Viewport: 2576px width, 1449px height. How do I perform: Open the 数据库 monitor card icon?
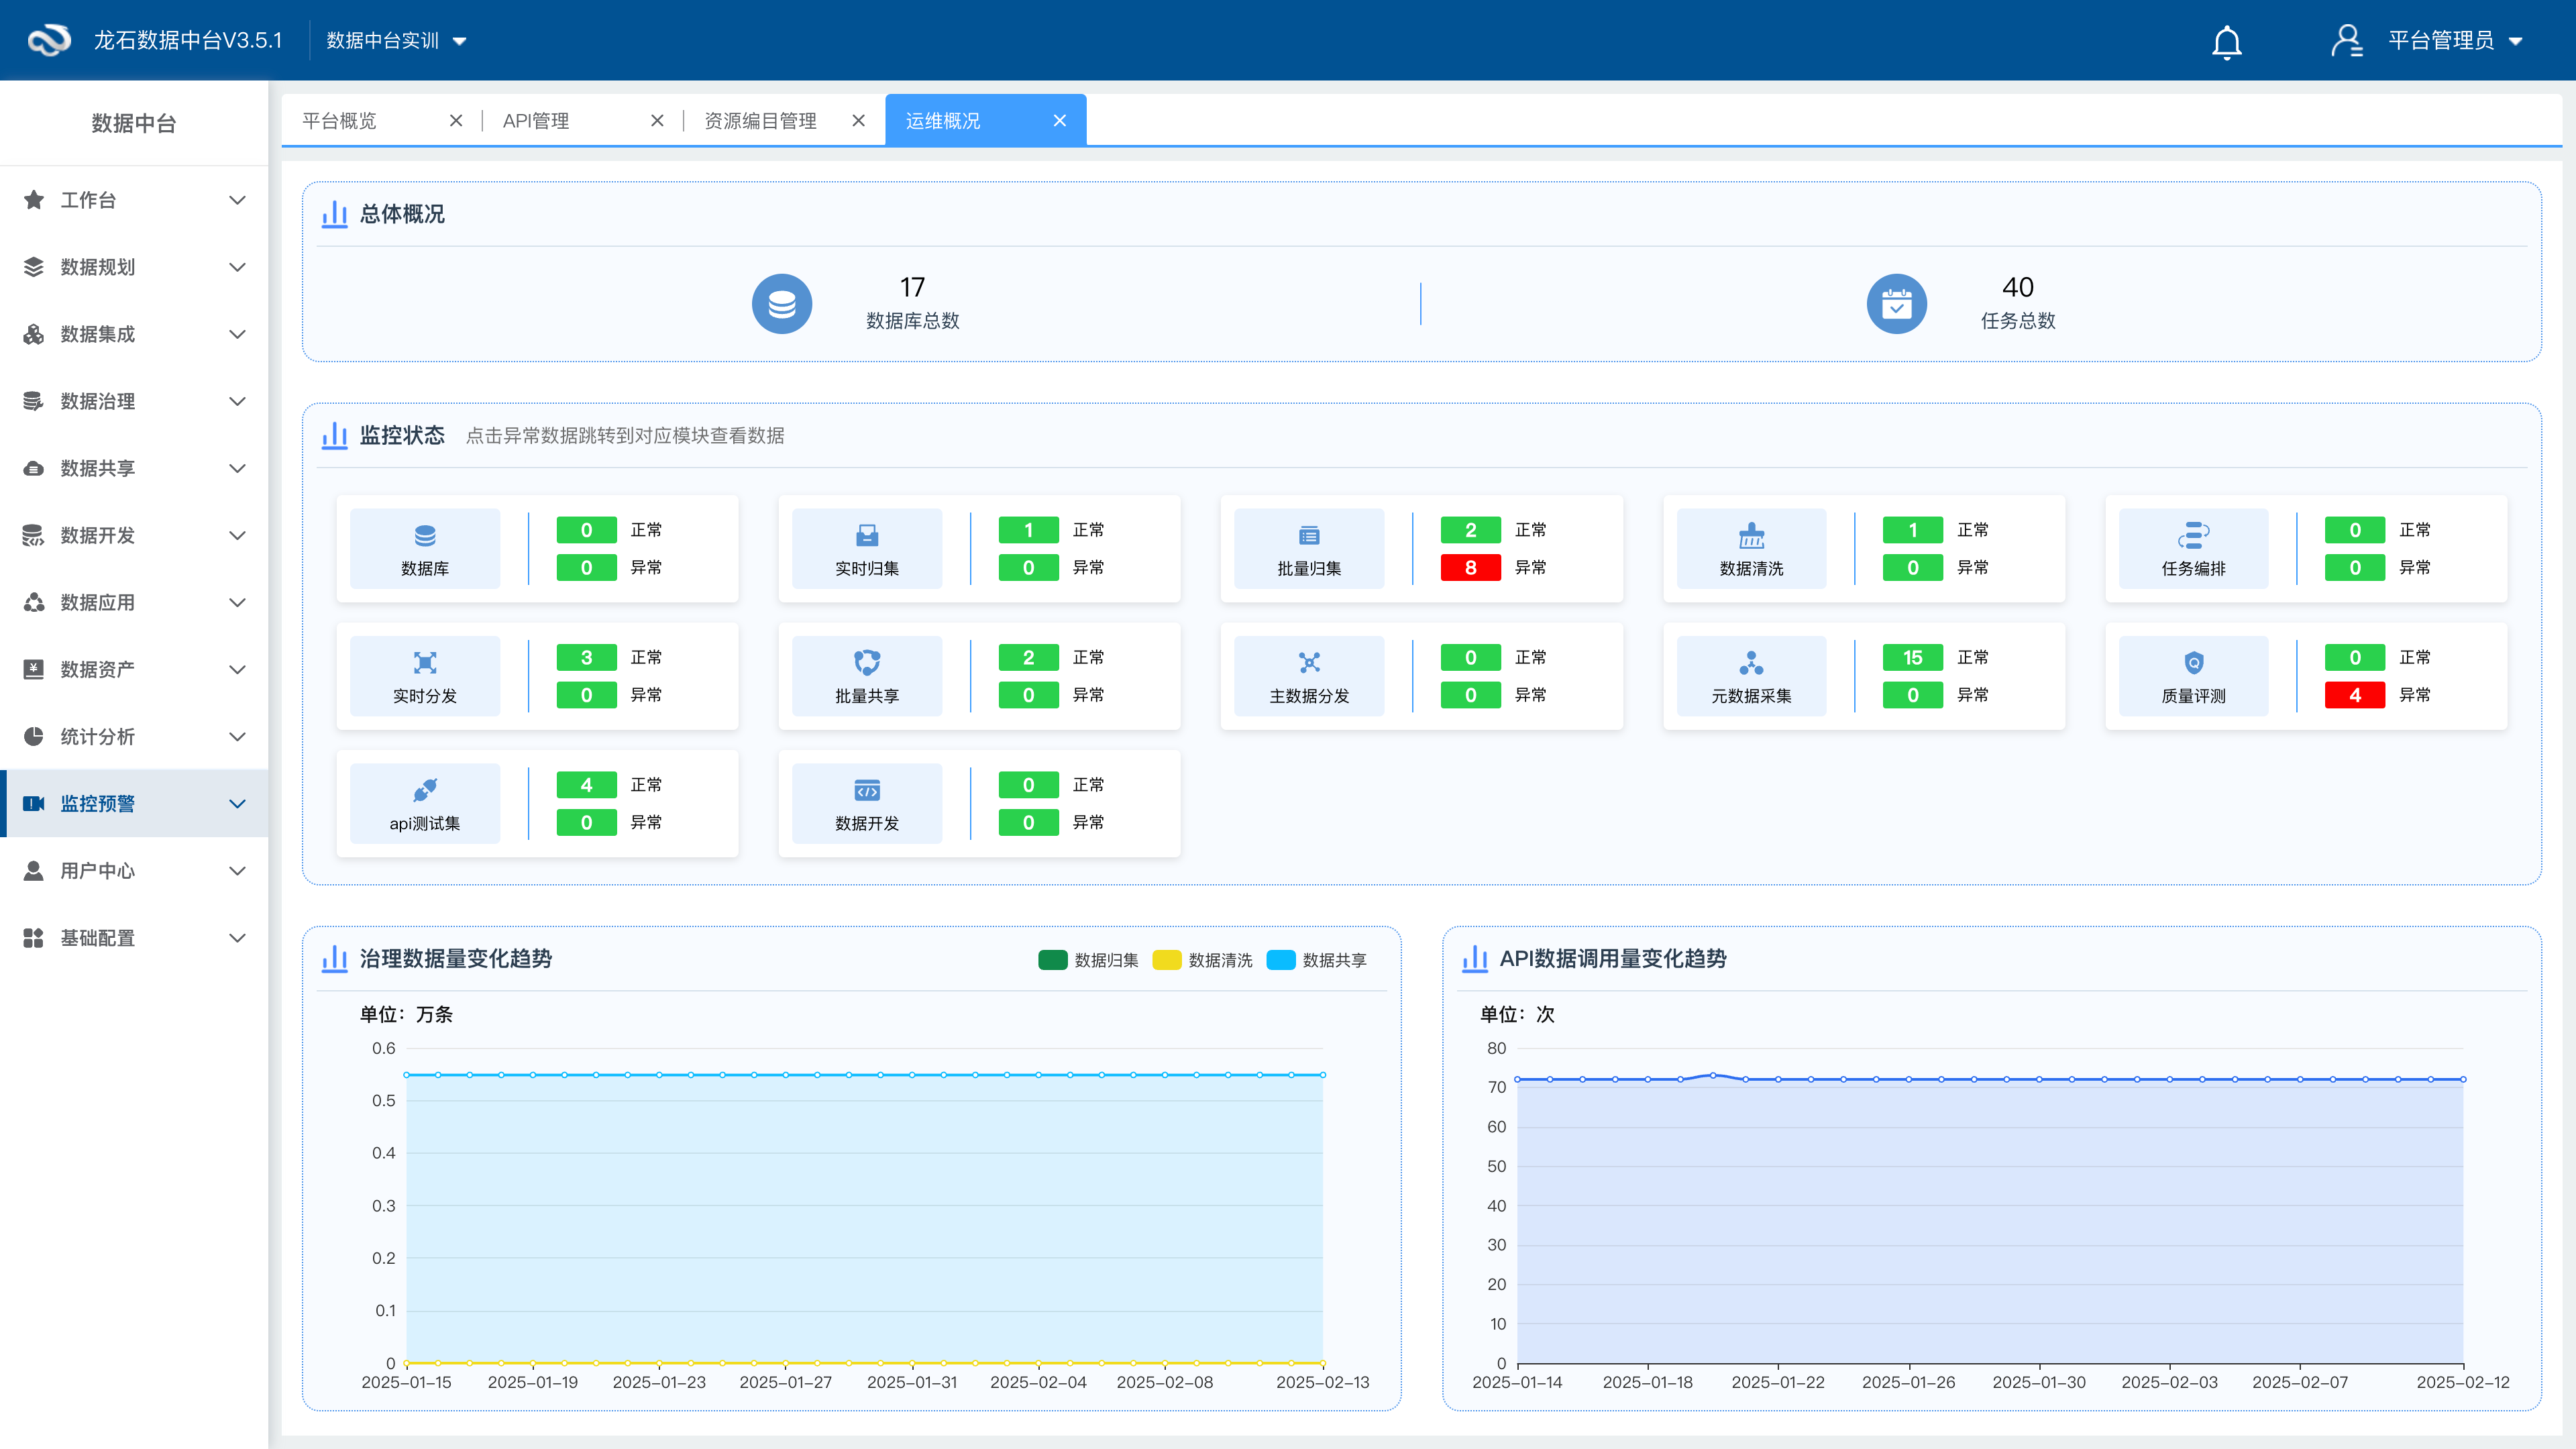tap(425, 536)
